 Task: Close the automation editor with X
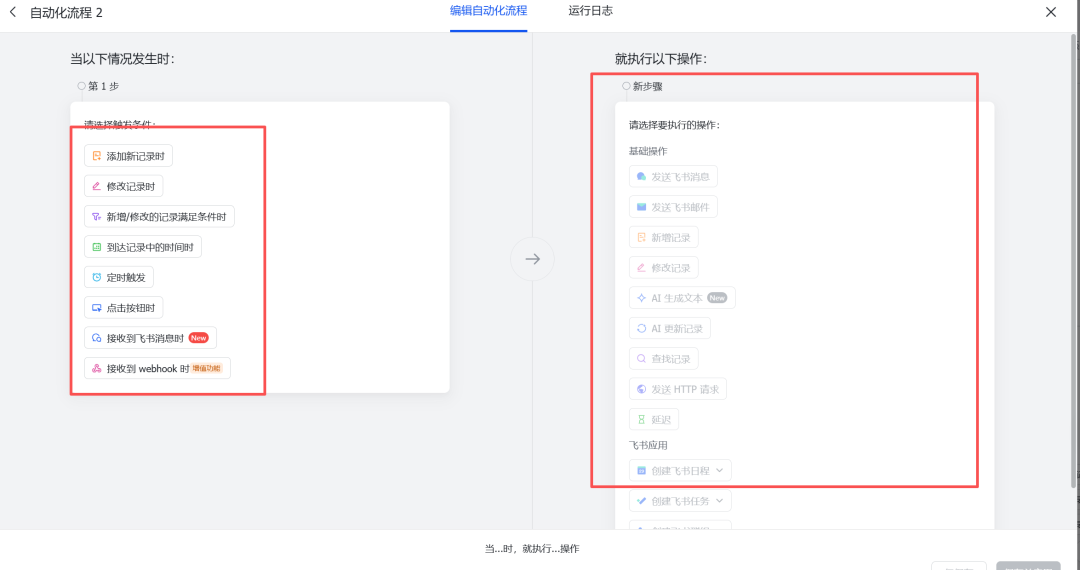tap(1051, 12)
